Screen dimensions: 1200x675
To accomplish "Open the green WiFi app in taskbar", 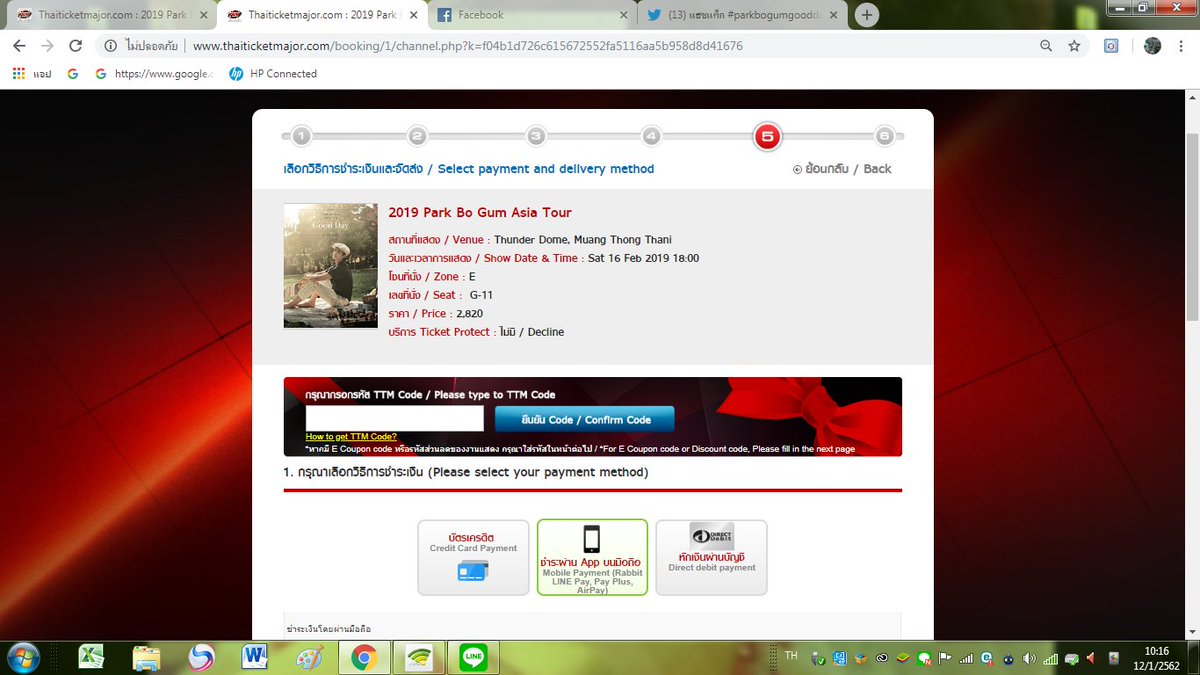I will pyautogui.click(x=418, y=657).
